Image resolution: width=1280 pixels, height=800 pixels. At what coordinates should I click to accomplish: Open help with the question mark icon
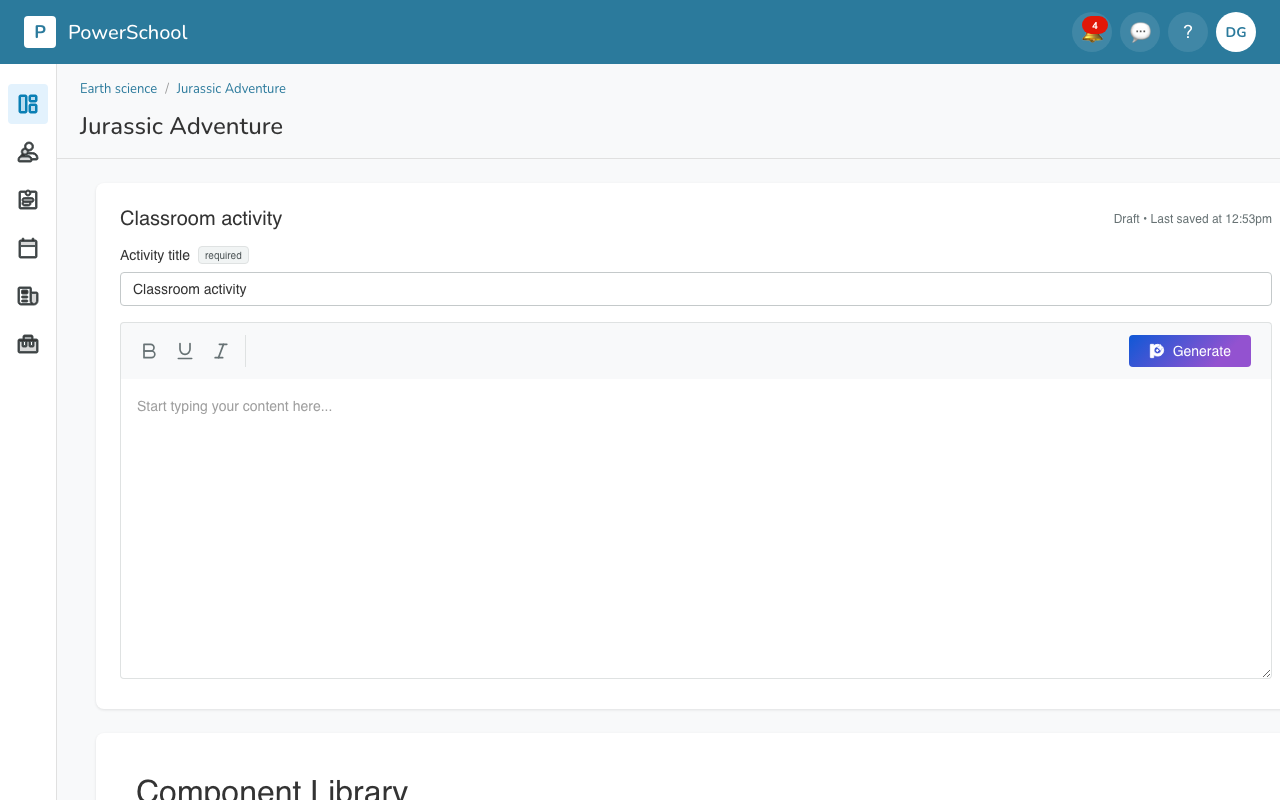tap(1187, 32)
